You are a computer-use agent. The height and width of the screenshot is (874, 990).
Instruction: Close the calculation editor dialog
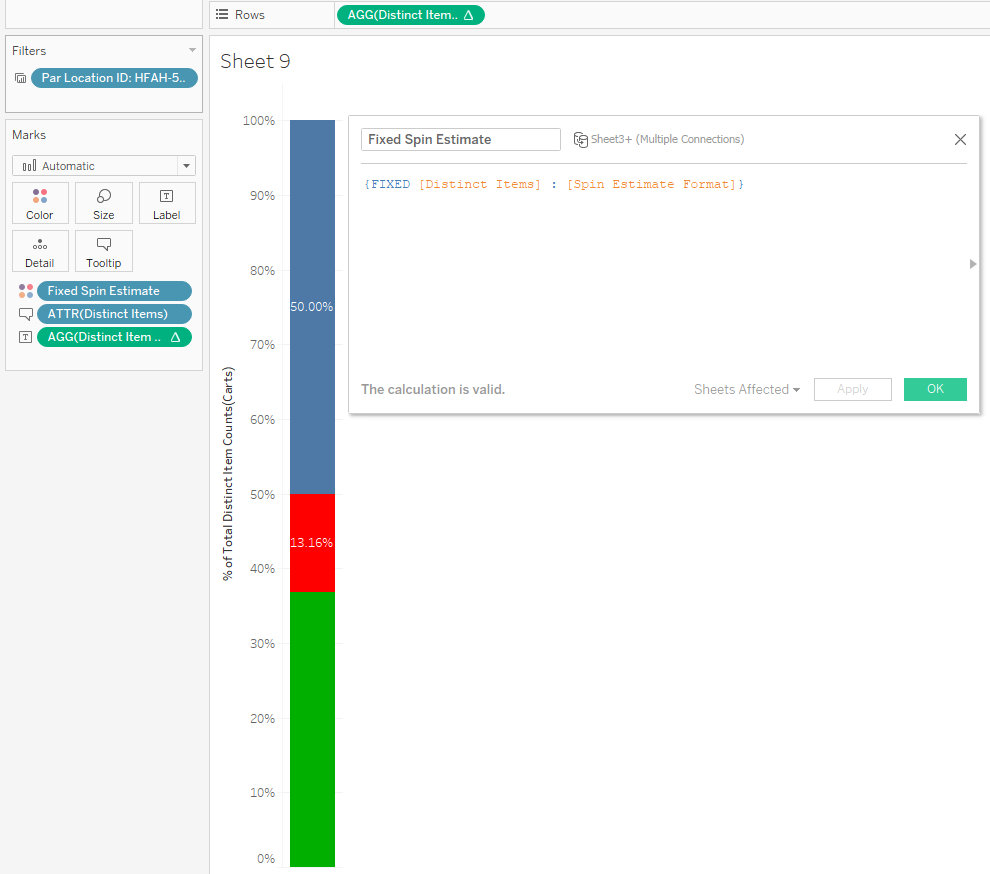click(x=960, y=140)
